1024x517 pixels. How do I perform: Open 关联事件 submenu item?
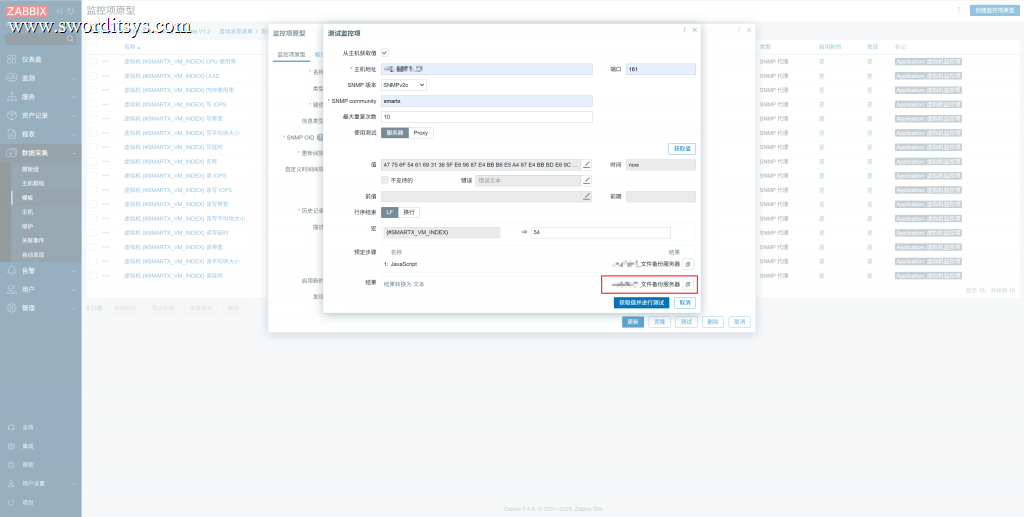33,240
